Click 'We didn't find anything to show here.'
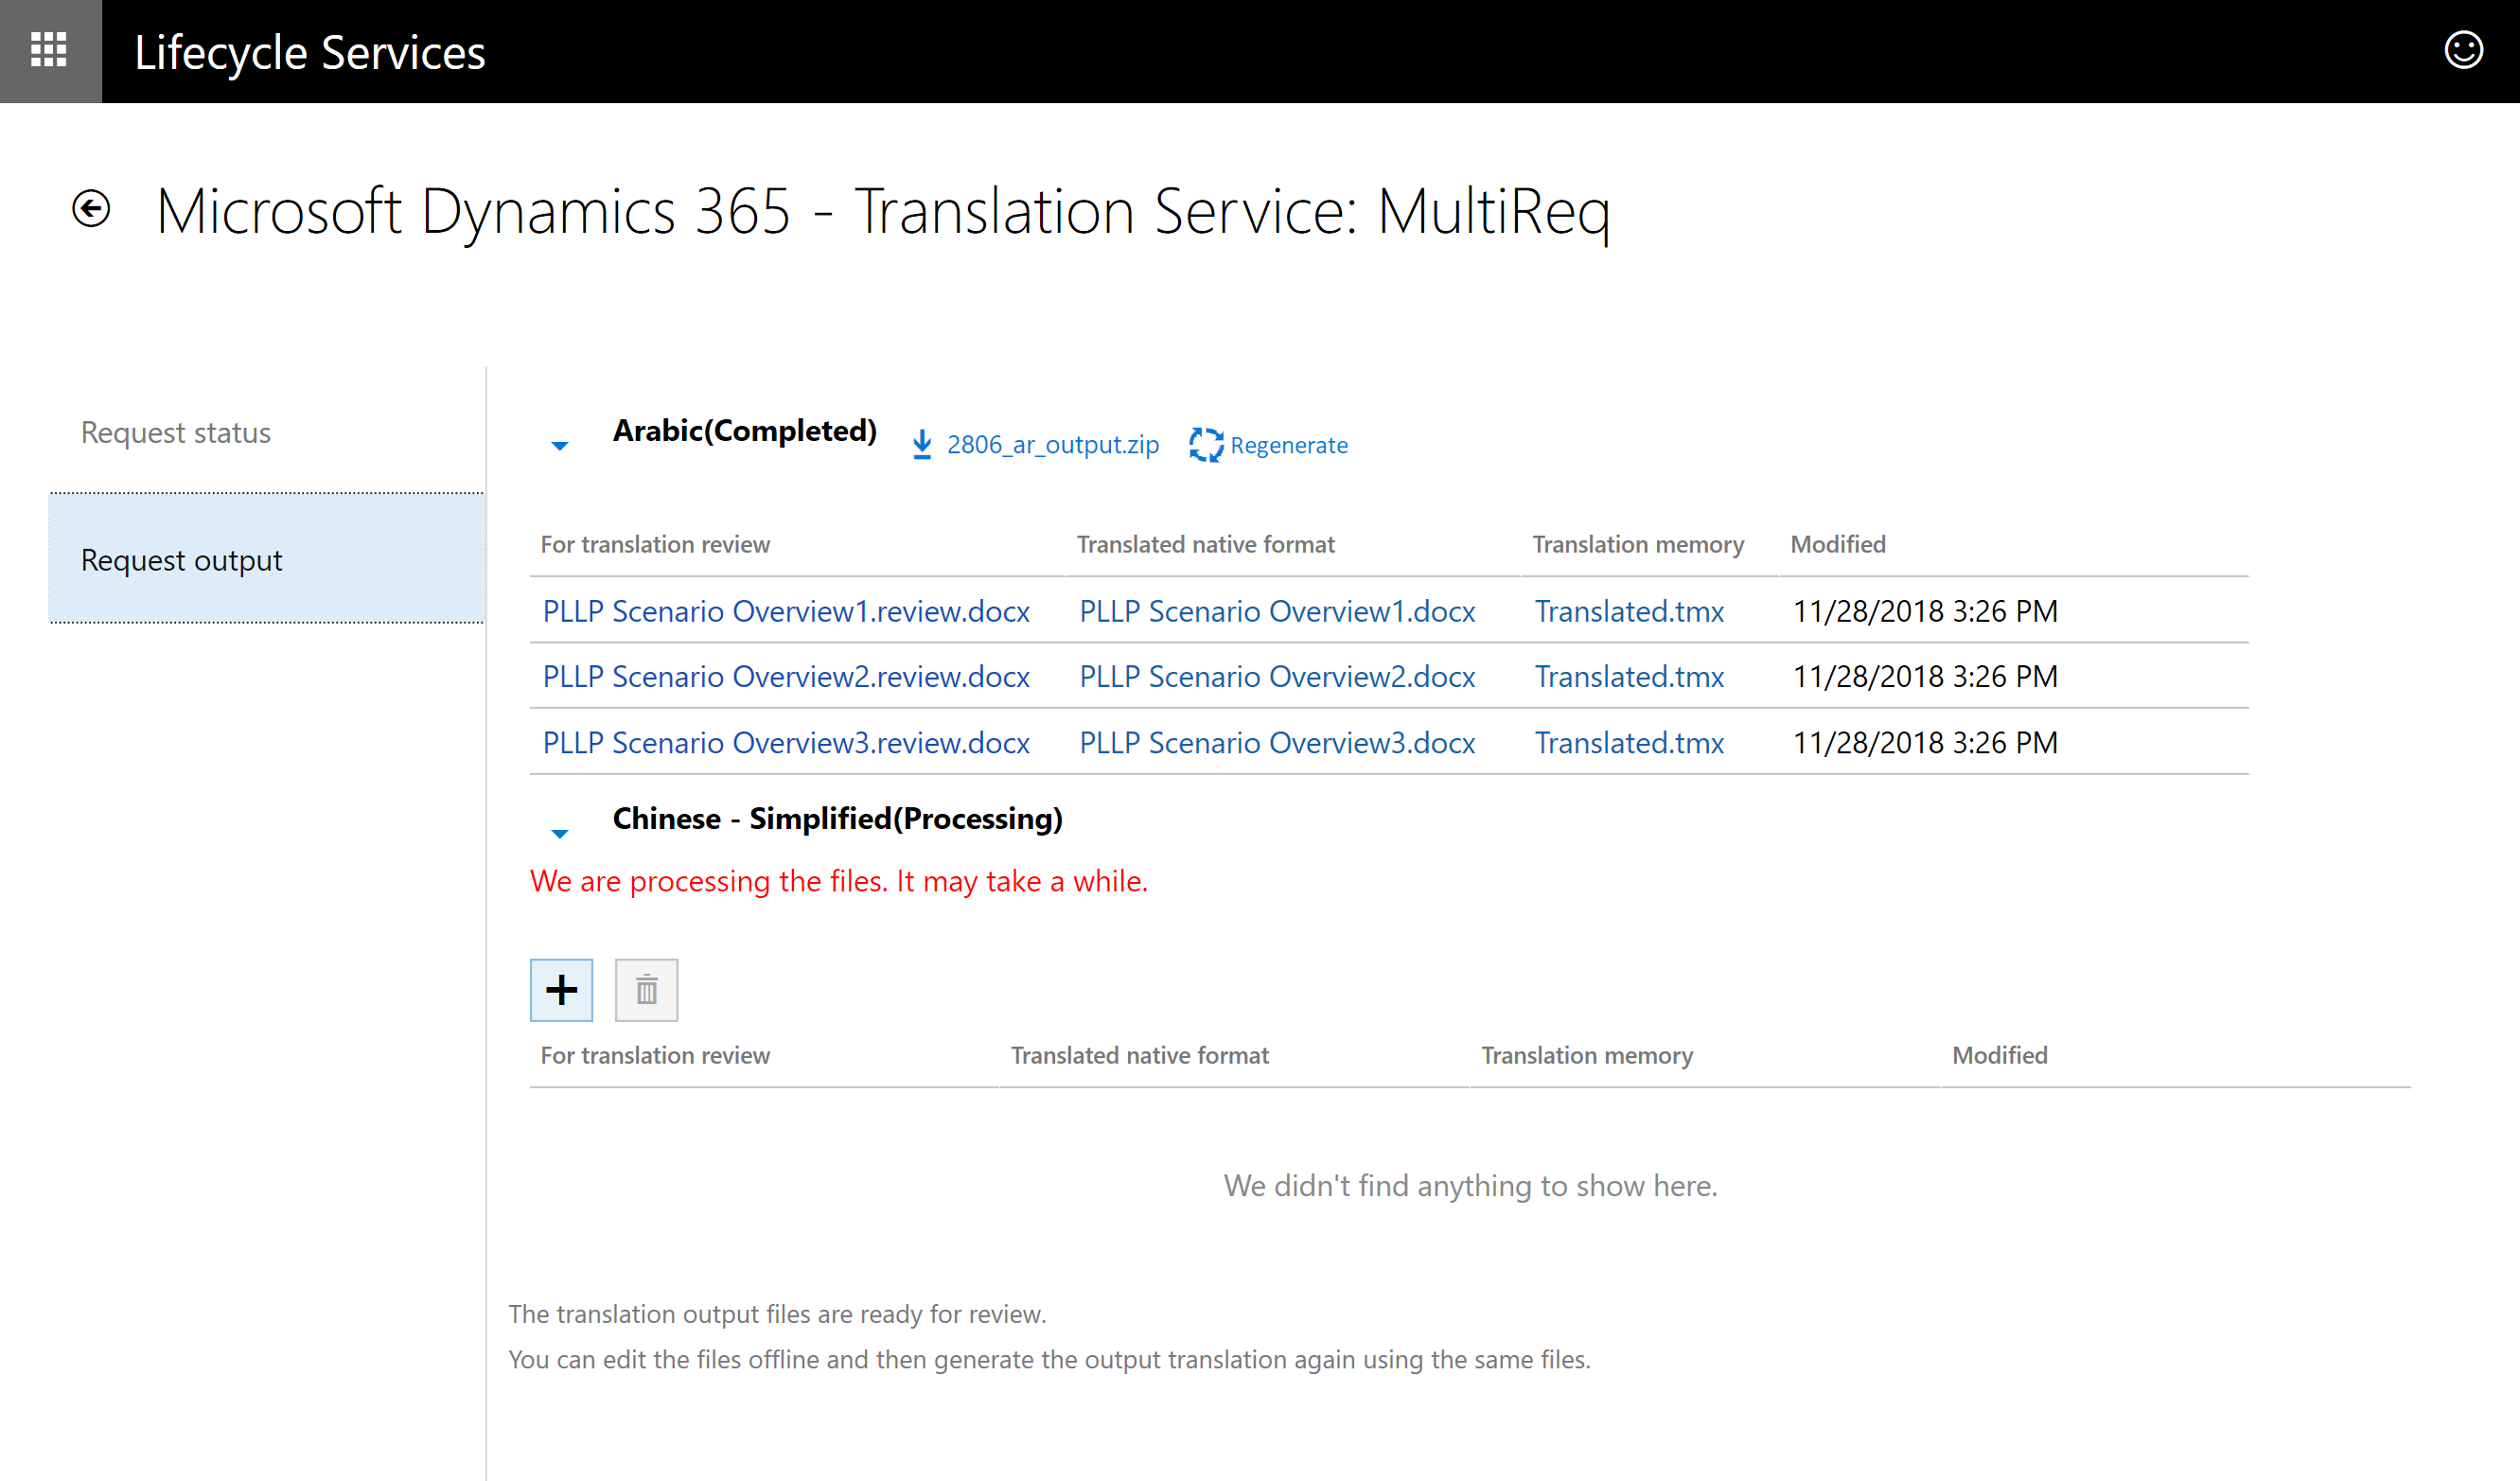This screenshot has height=1481, width=2520. (1470, 1186)
